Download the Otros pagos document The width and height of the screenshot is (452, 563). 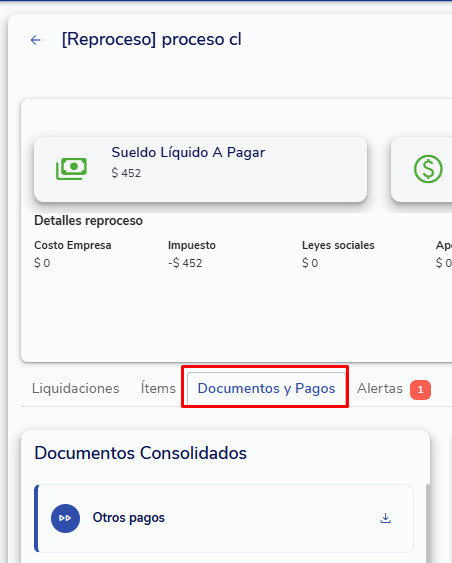(x=386, y=518)
